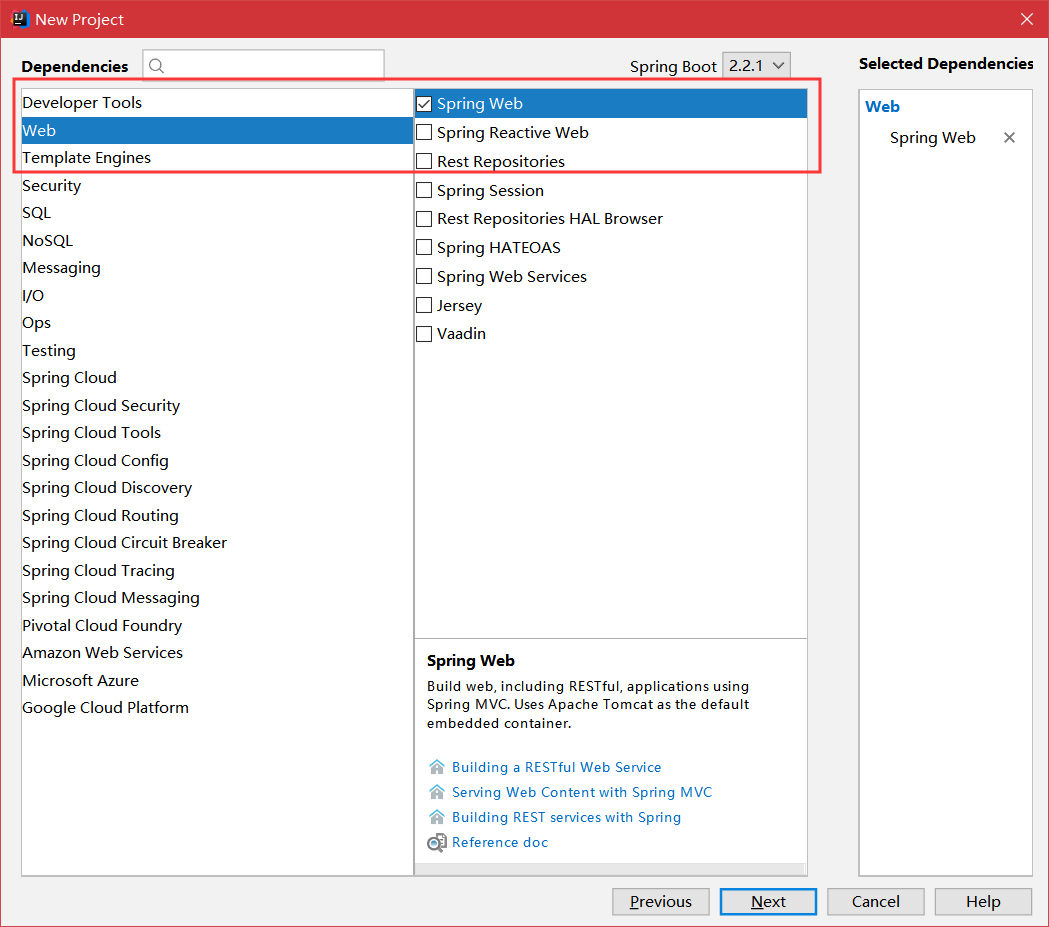Image resolution: width=1049 pixels, height=927 pixels.
Task: Click the home icon beside Serving Web Content
Action: pyautogui.click(x=437, y=792)
